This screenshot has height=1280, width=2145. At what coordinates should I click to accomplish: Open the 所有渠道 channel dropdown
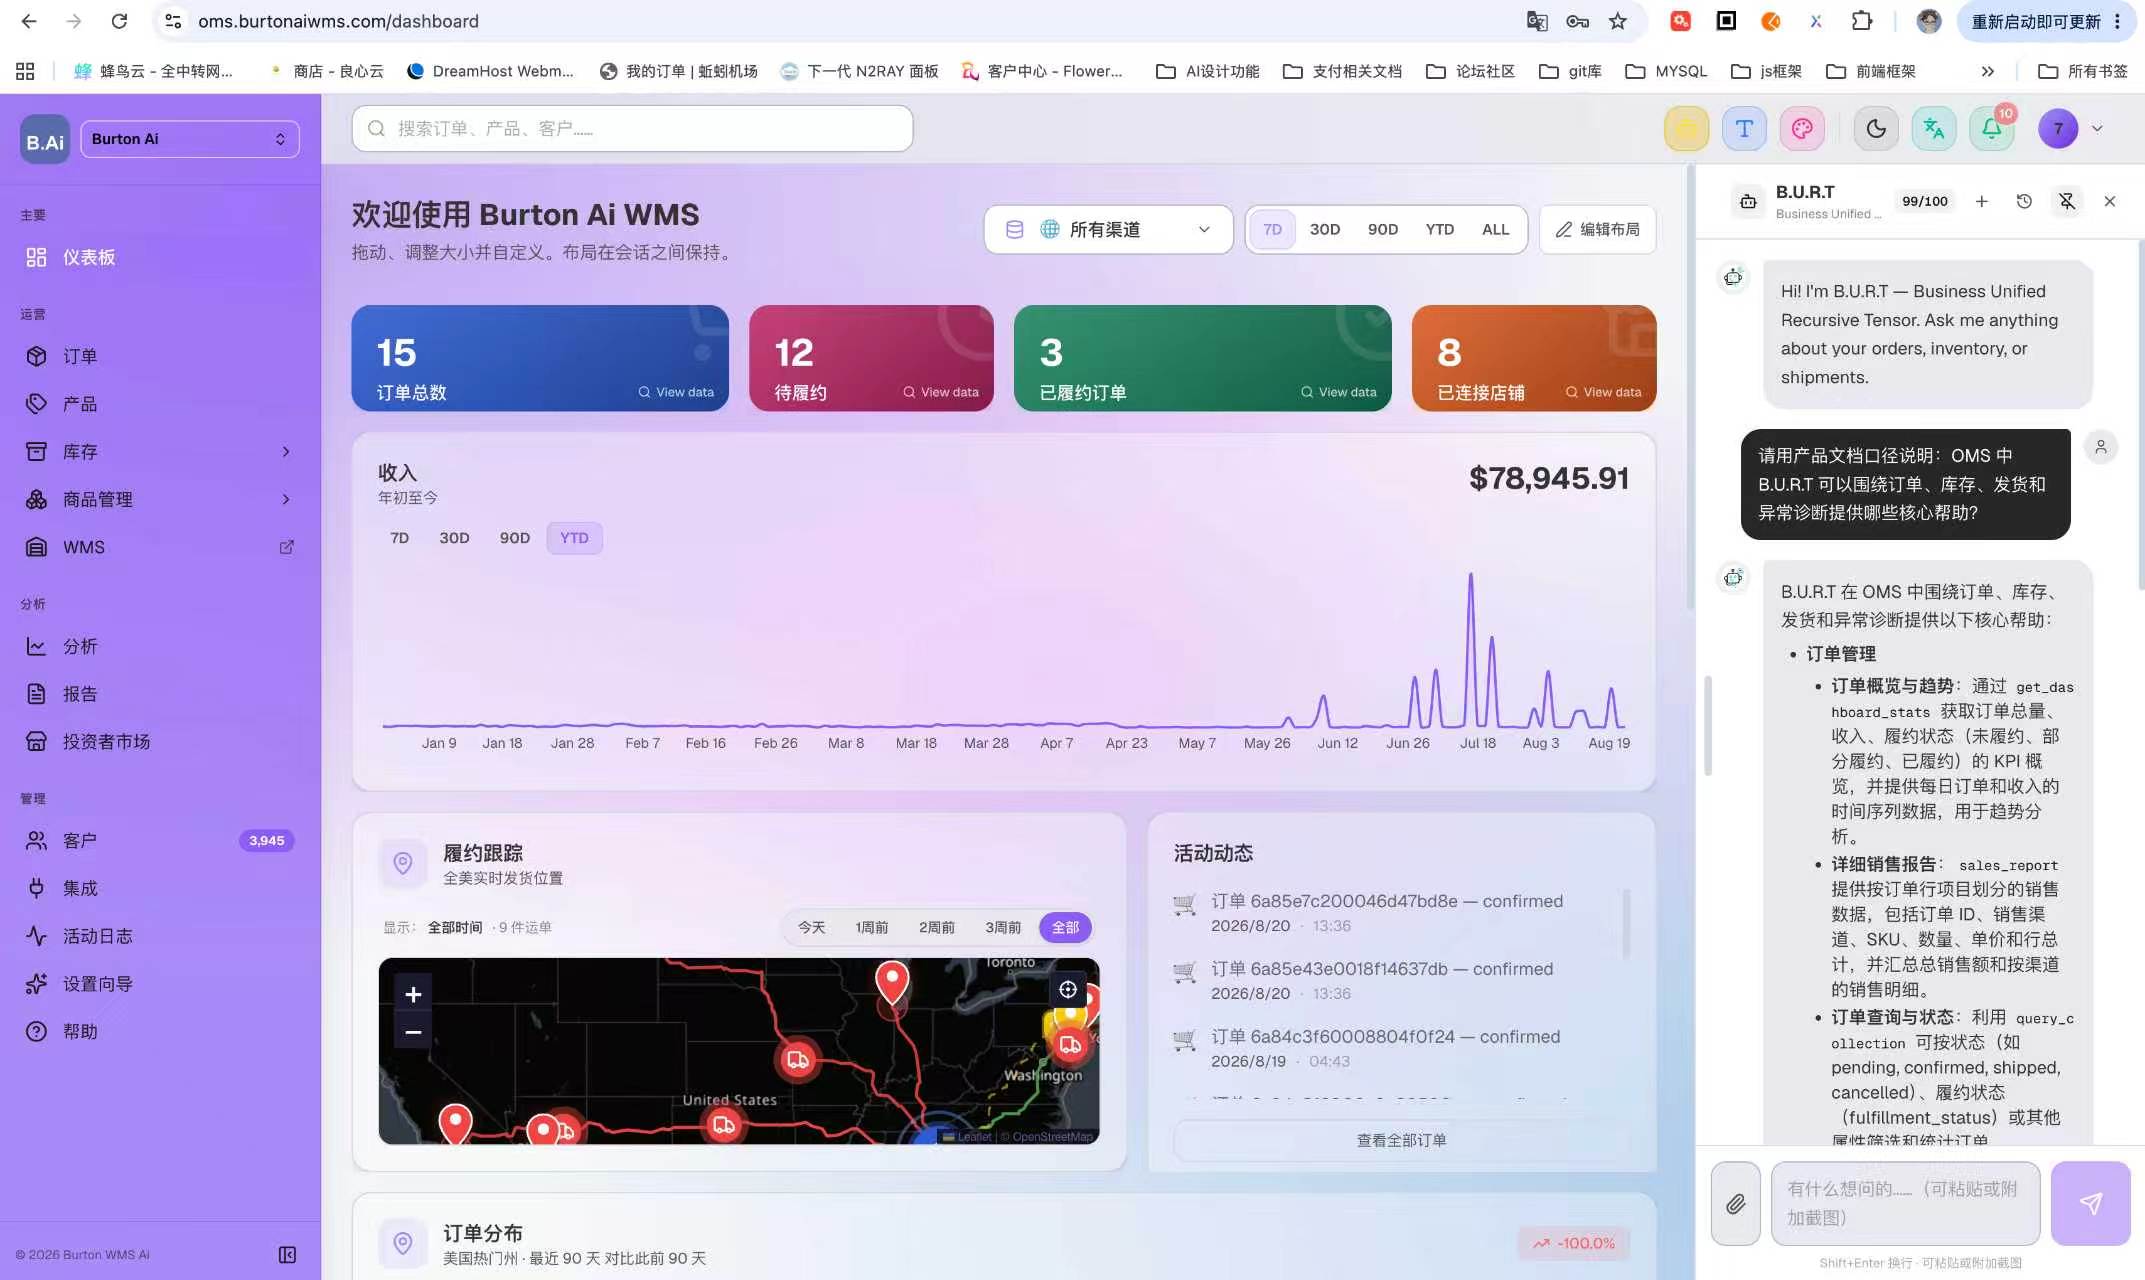click(1108, 229)
